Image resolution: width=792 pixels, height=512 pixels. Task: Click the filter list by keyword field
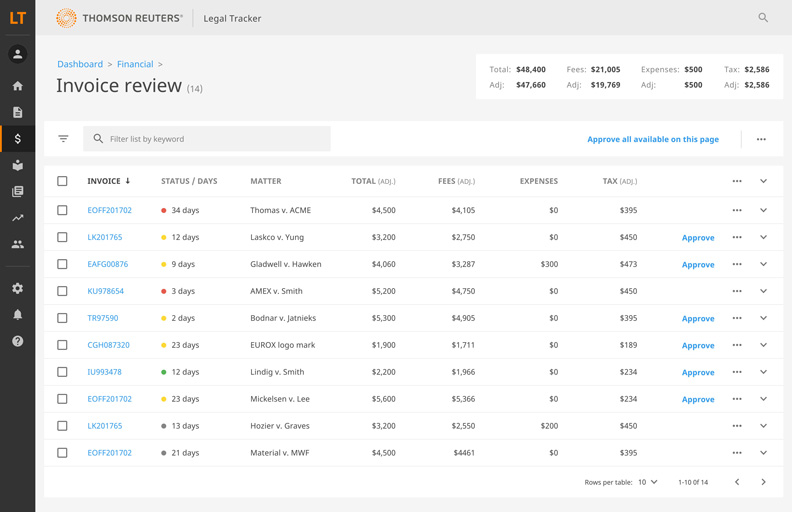[x=215, y=139]
